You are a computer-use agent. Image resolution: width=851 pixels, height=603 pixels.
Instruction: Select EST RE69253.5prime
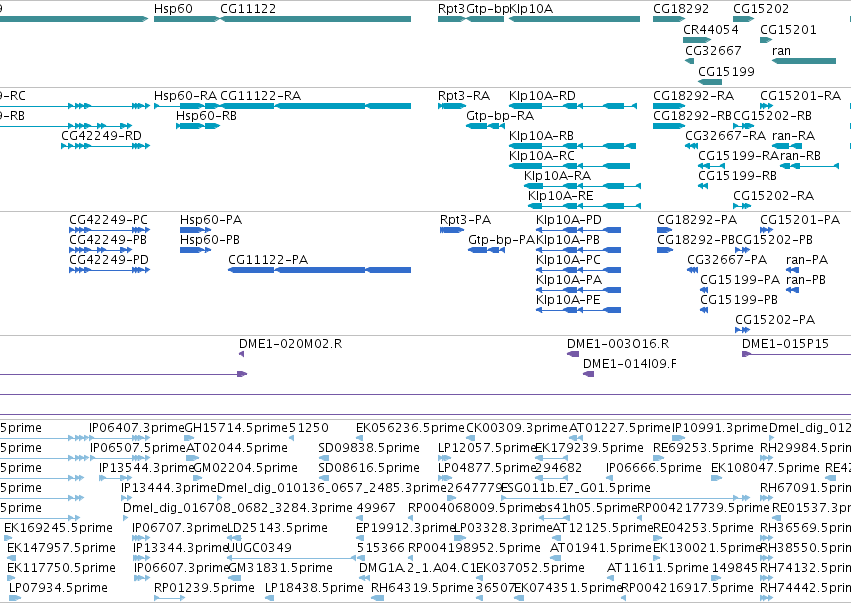coord(703,448)
